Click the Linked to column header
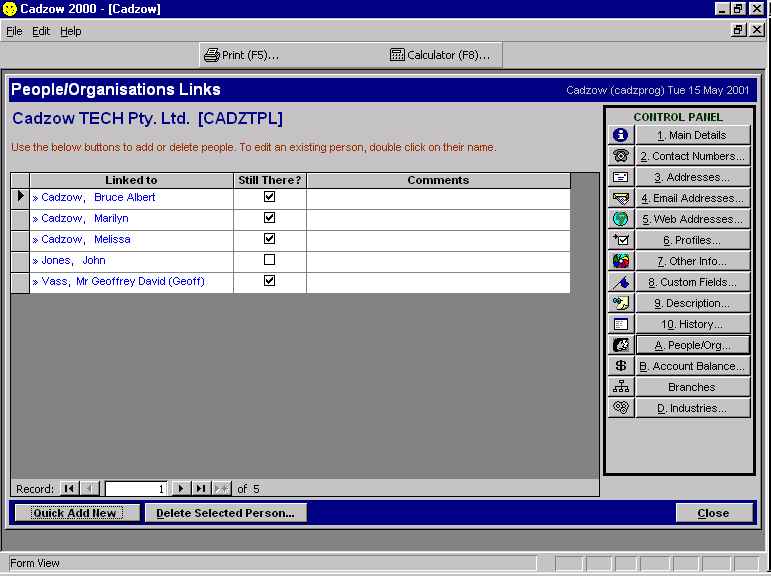This screenshot has width=771, height=576. point(131,180)
